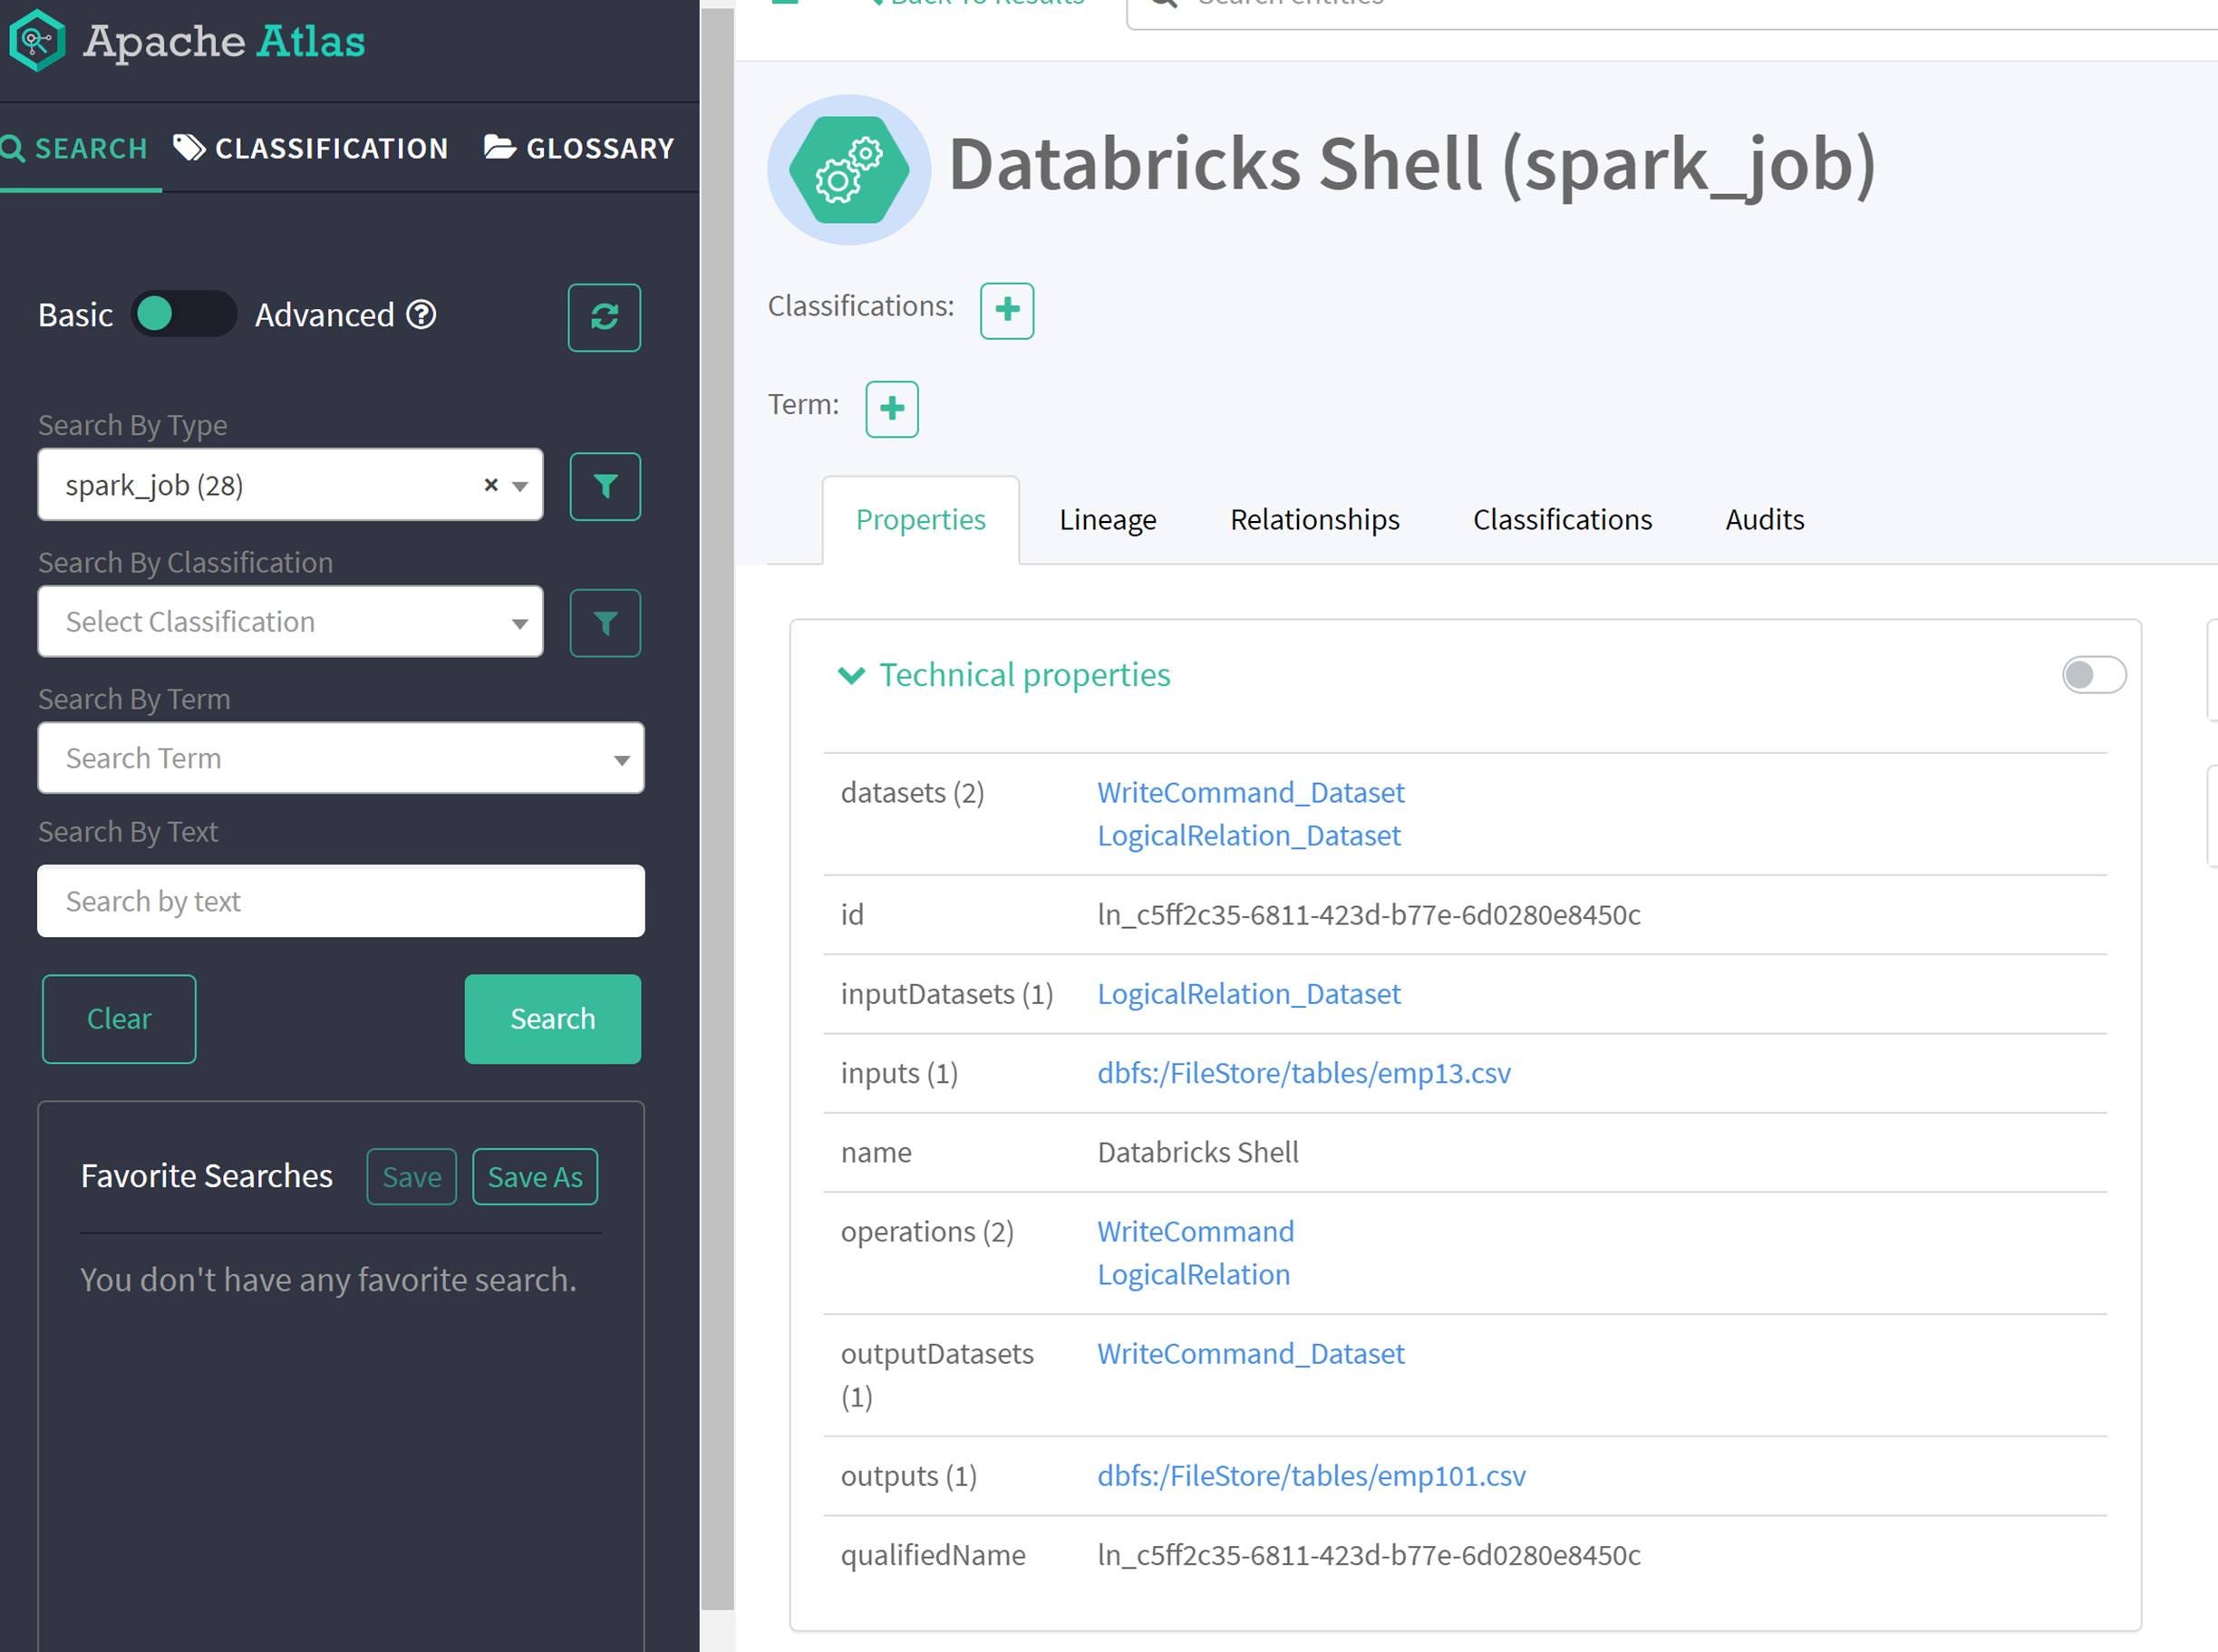Refresh the basic search panel

point(604,318)
